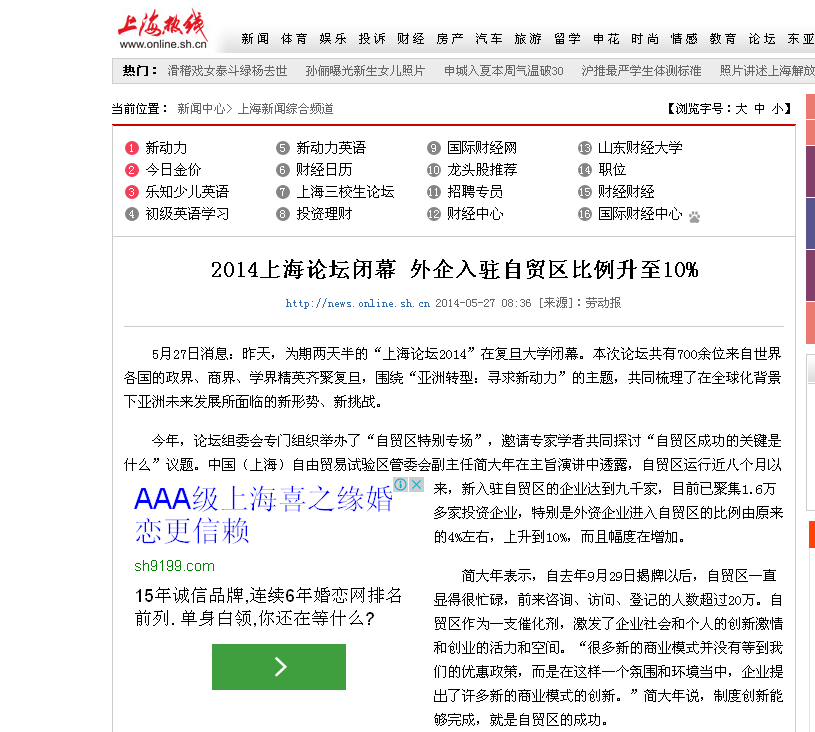Click the ad description starting 15年诚信品牌
Screen dimensions: 815x732
[x=268, y=607]
